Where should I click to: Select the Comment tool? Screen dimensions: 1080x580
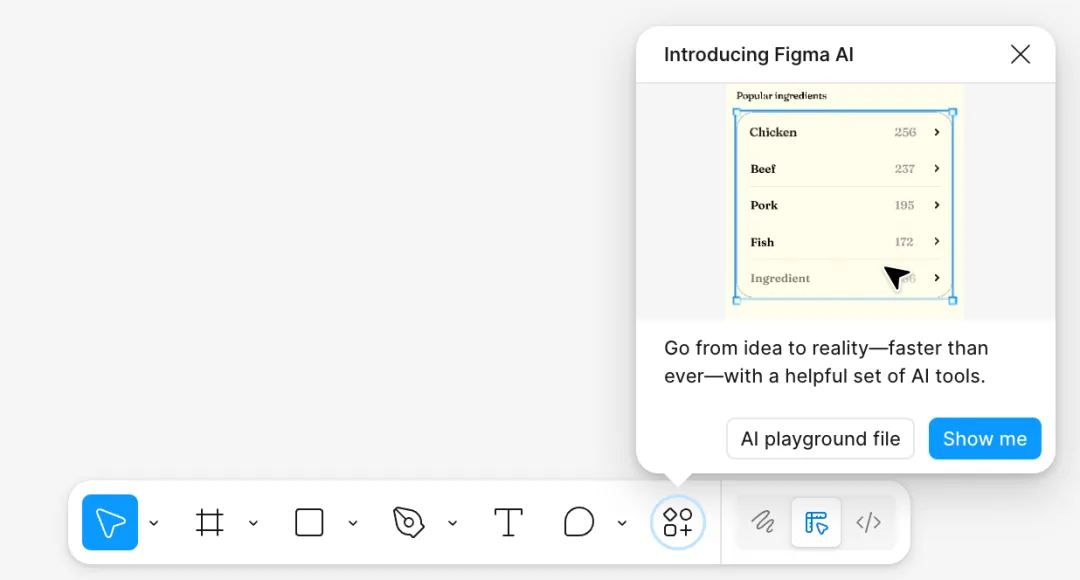[x=578, y=522]
